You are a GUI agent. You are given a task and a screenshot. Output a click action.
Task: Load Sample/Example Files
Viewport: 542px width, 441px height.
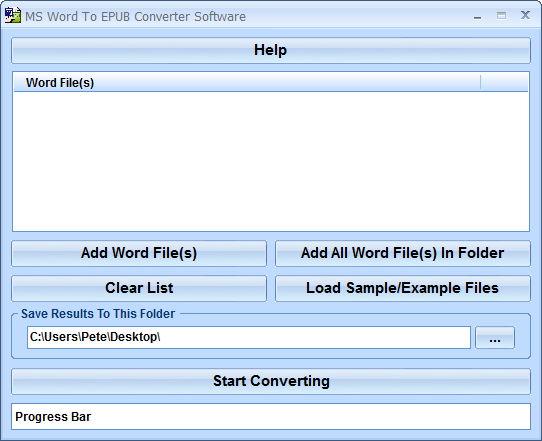click(x=403, y=288)
